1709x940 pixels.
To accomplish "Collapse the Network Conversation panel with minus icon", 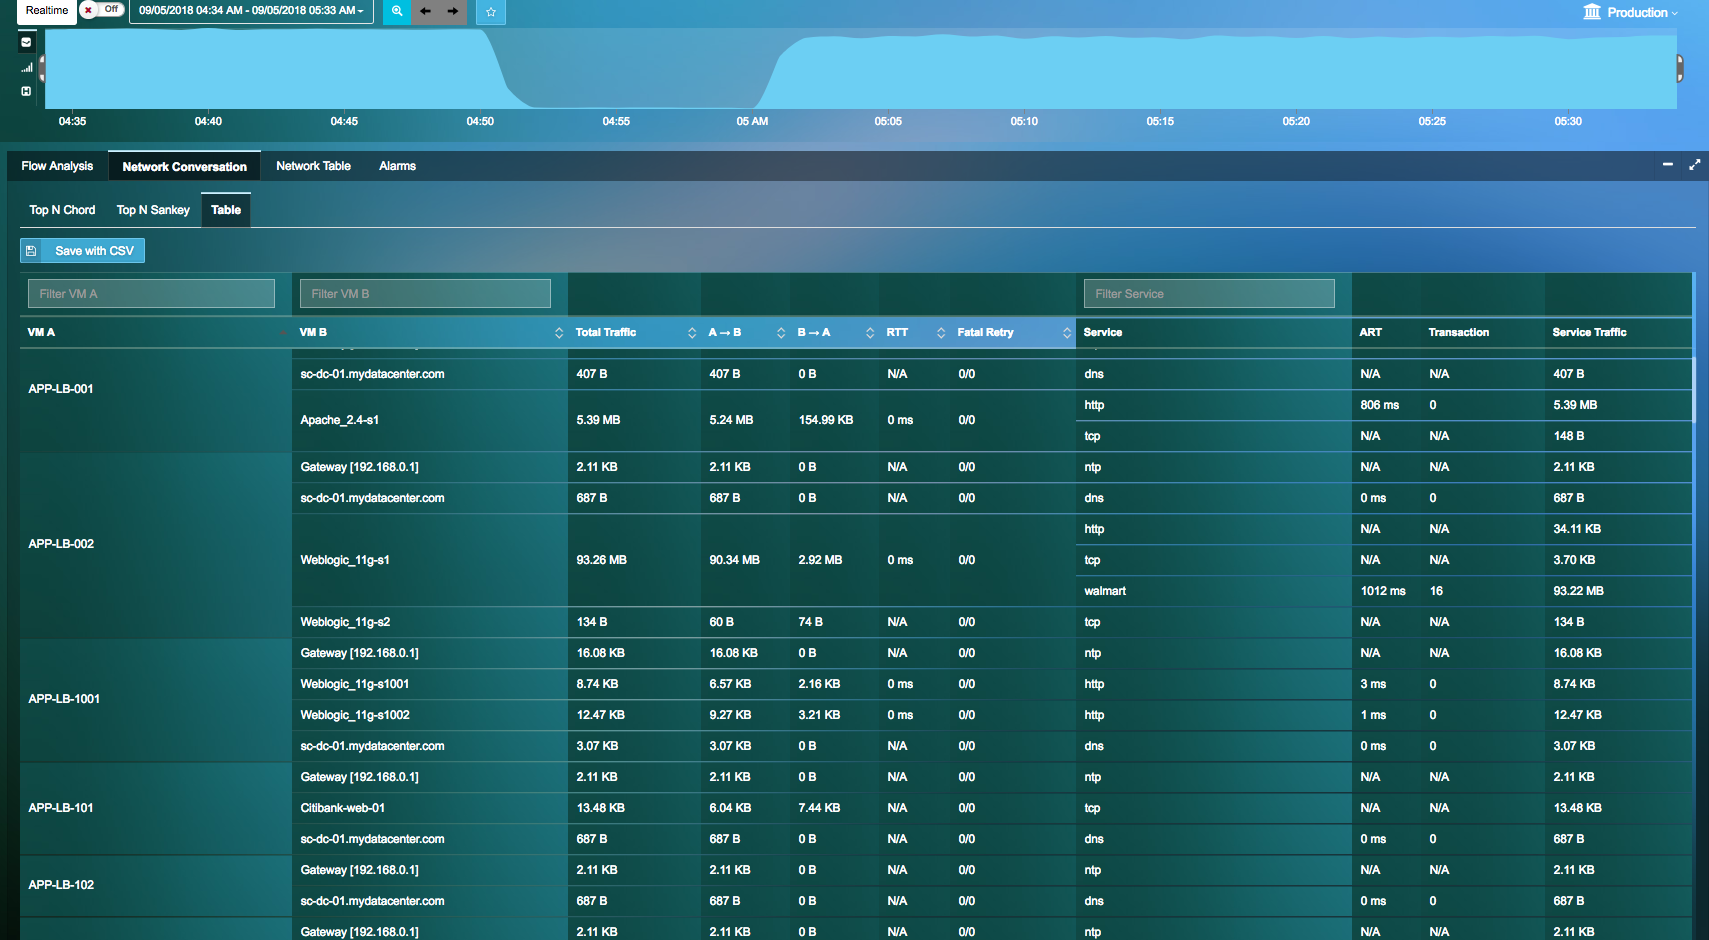I will (1667, 165).
